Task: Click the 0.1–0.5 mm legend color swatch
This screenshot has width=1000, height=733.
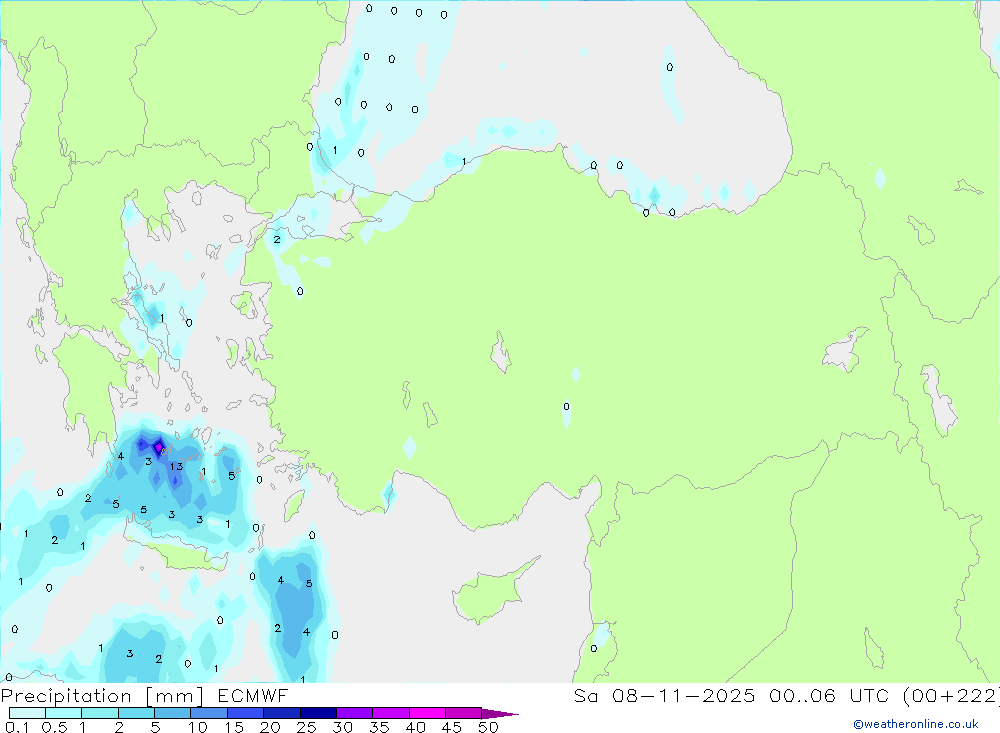Action: [x=27, y=713]
